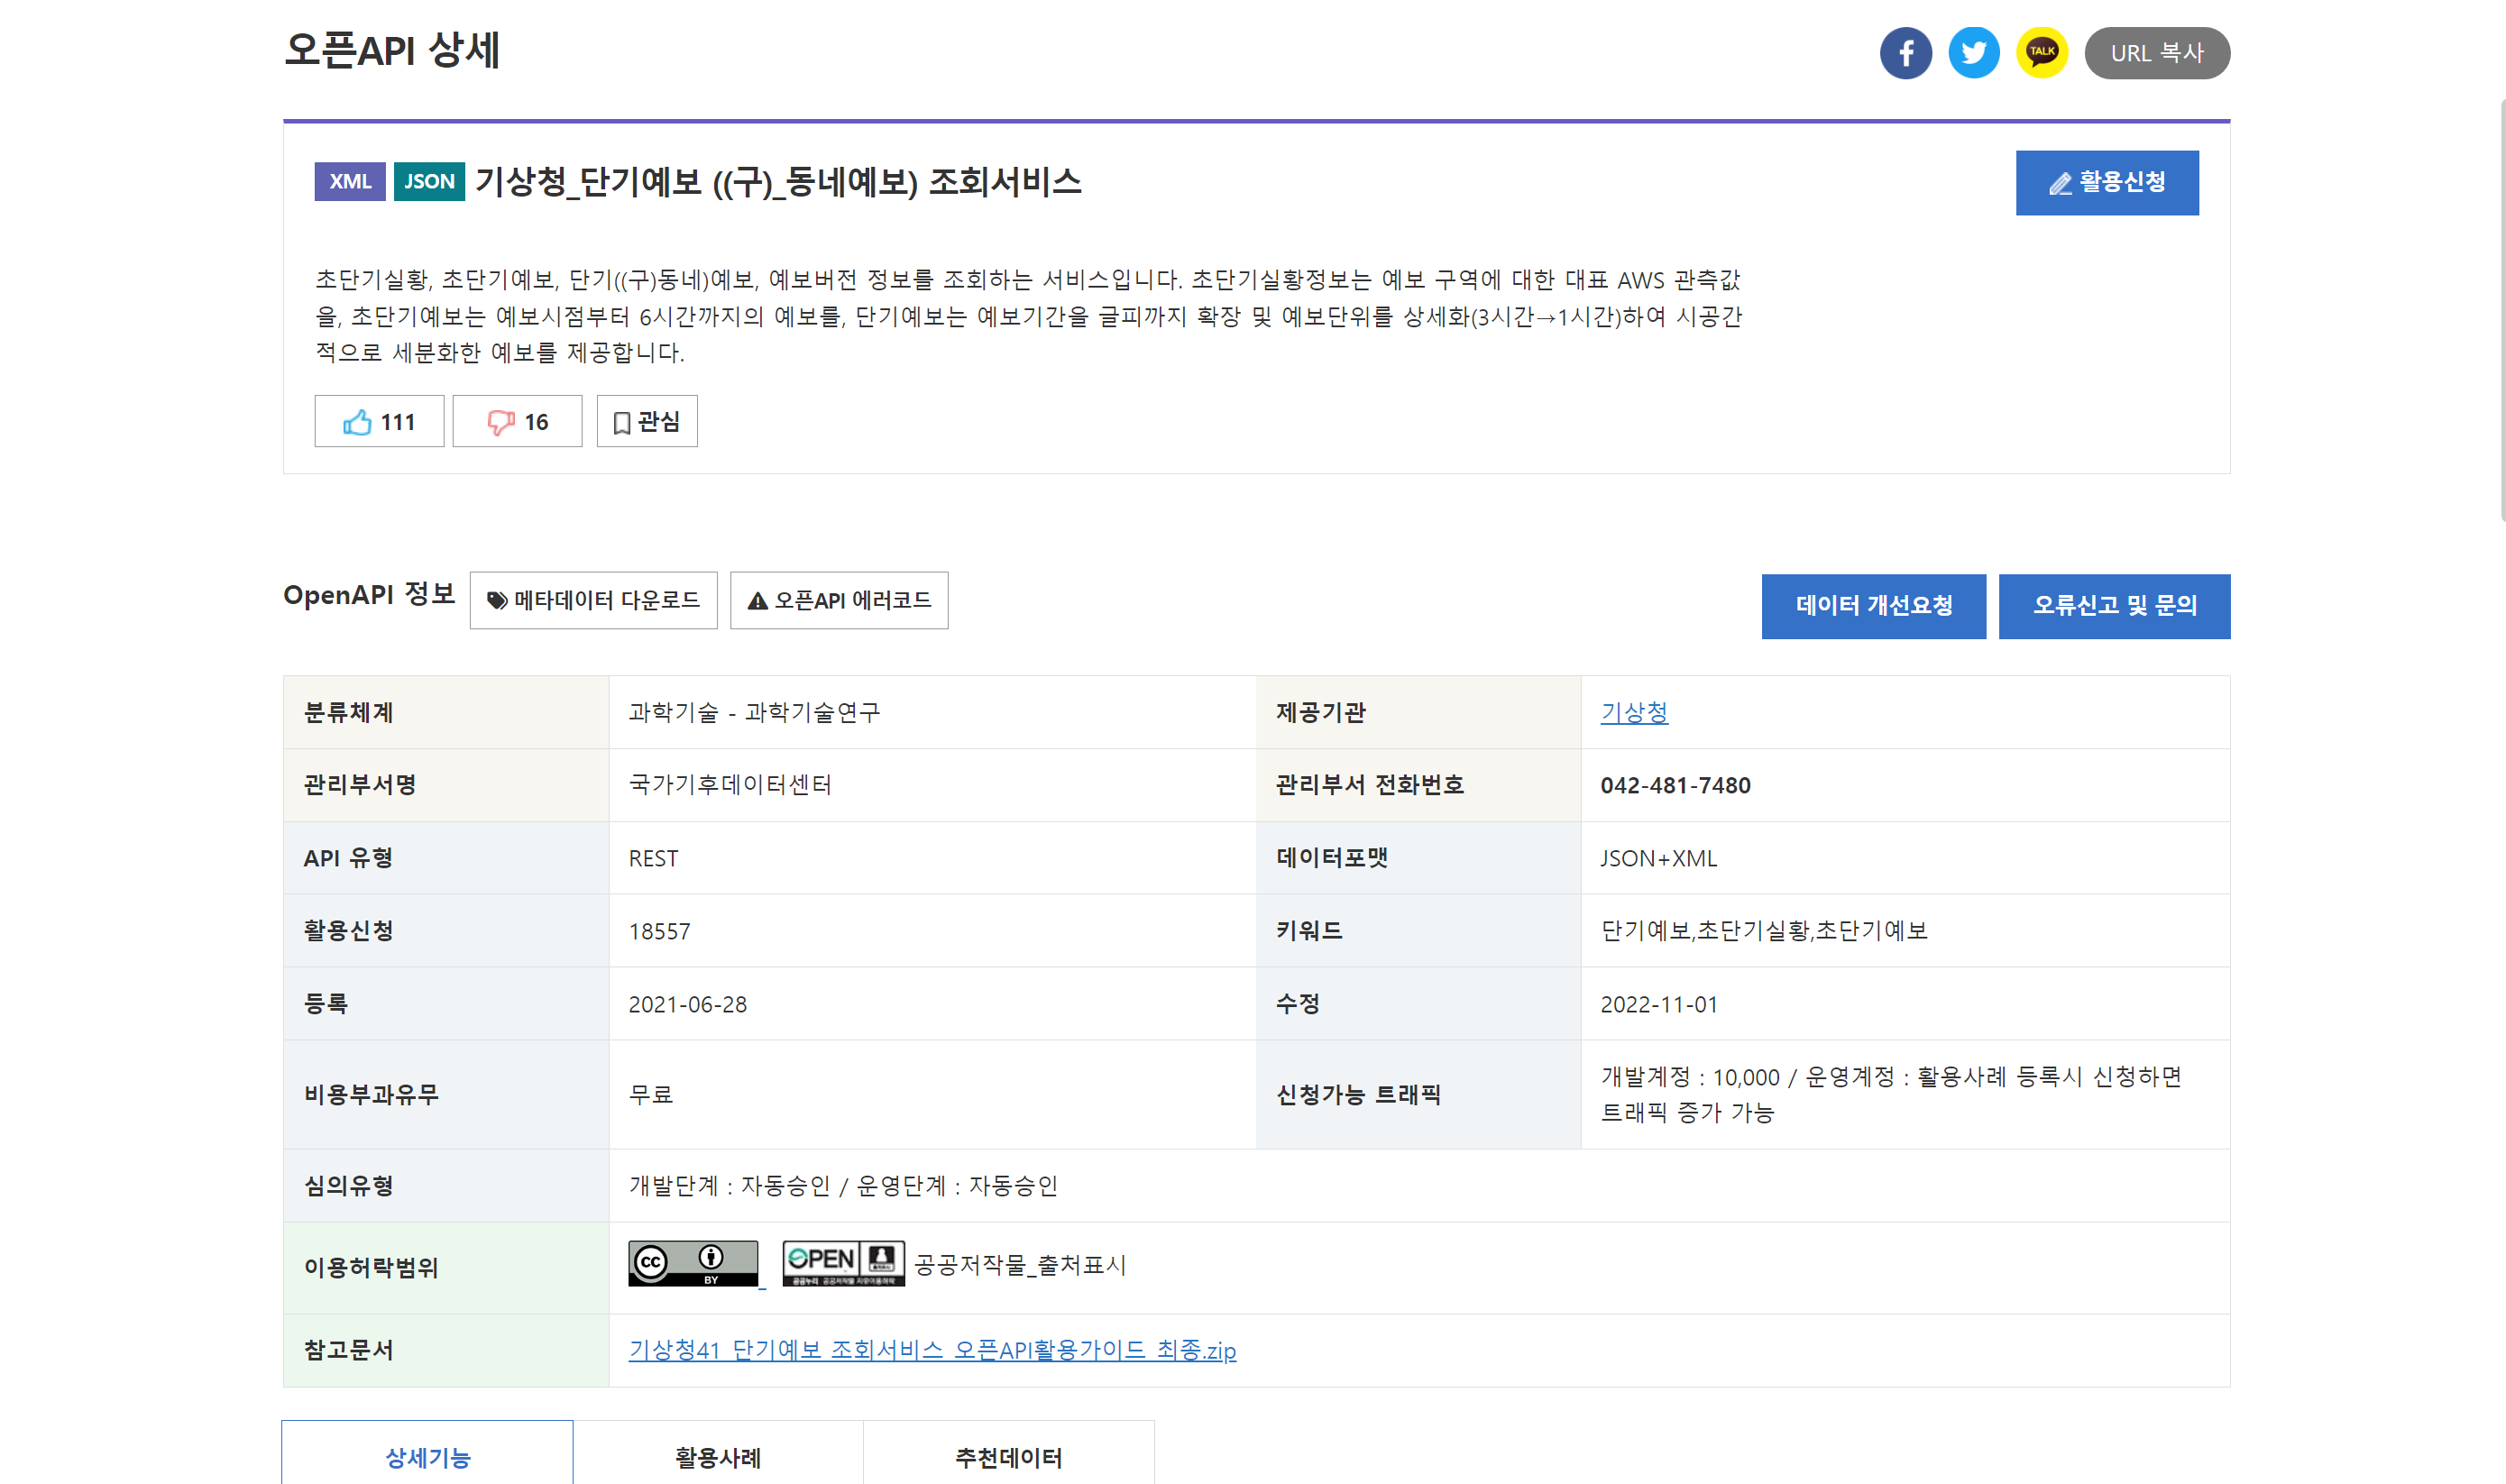Click the 데이터 개선요청 button
This screenshot has height=1484, width=2506.
point(1873,606)
